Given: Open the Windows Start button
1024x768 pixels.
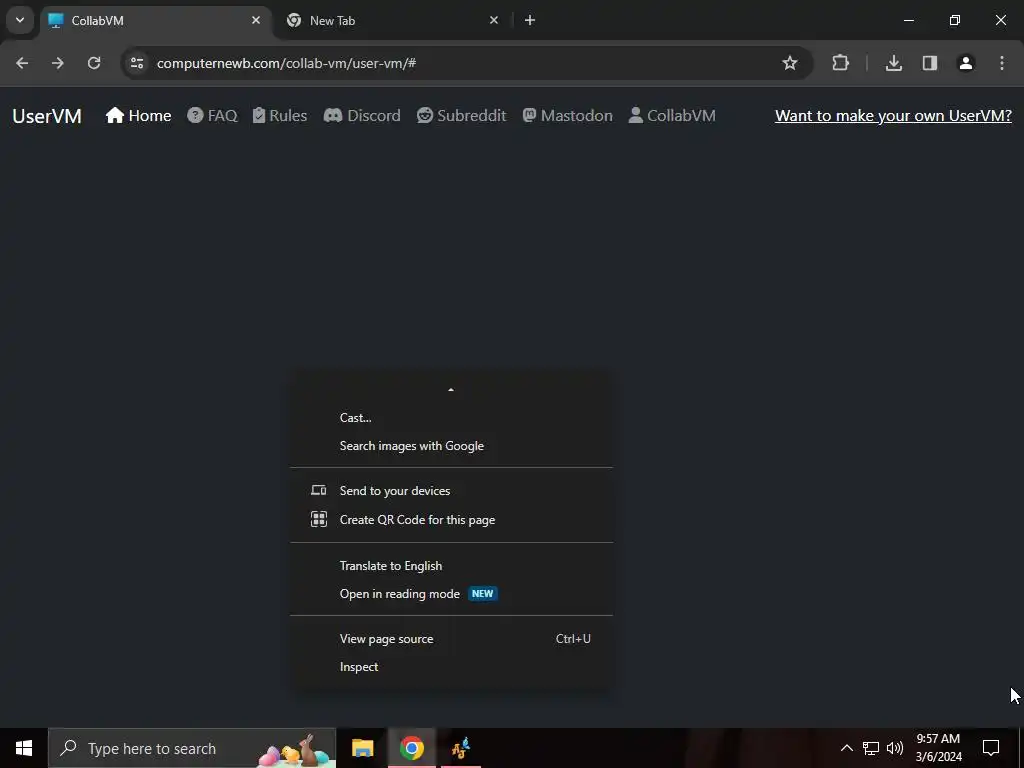Looking at the screenshot, I should tap(24, 748).
